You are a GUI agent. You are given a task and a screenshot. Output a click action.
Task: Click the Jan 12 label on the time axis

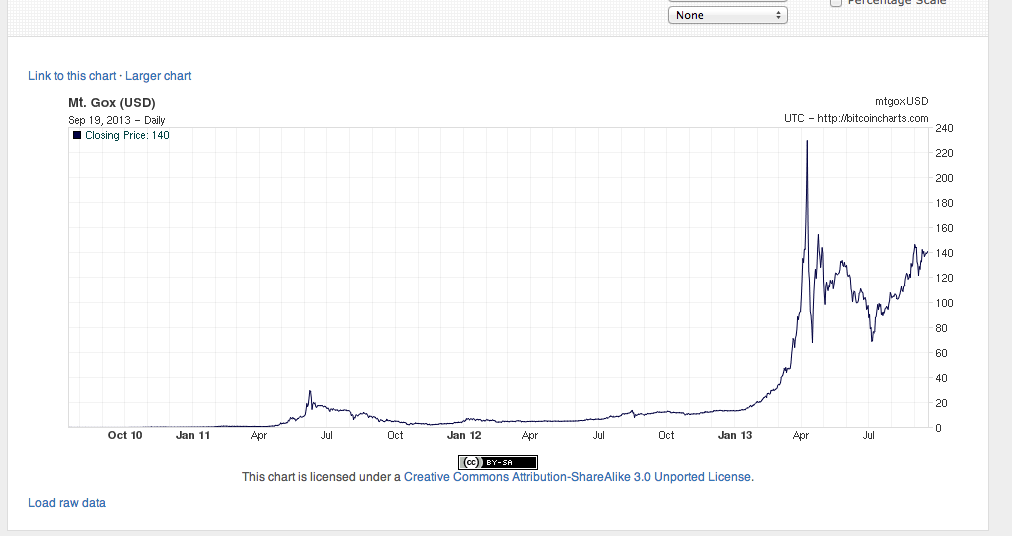pos(464,435)
